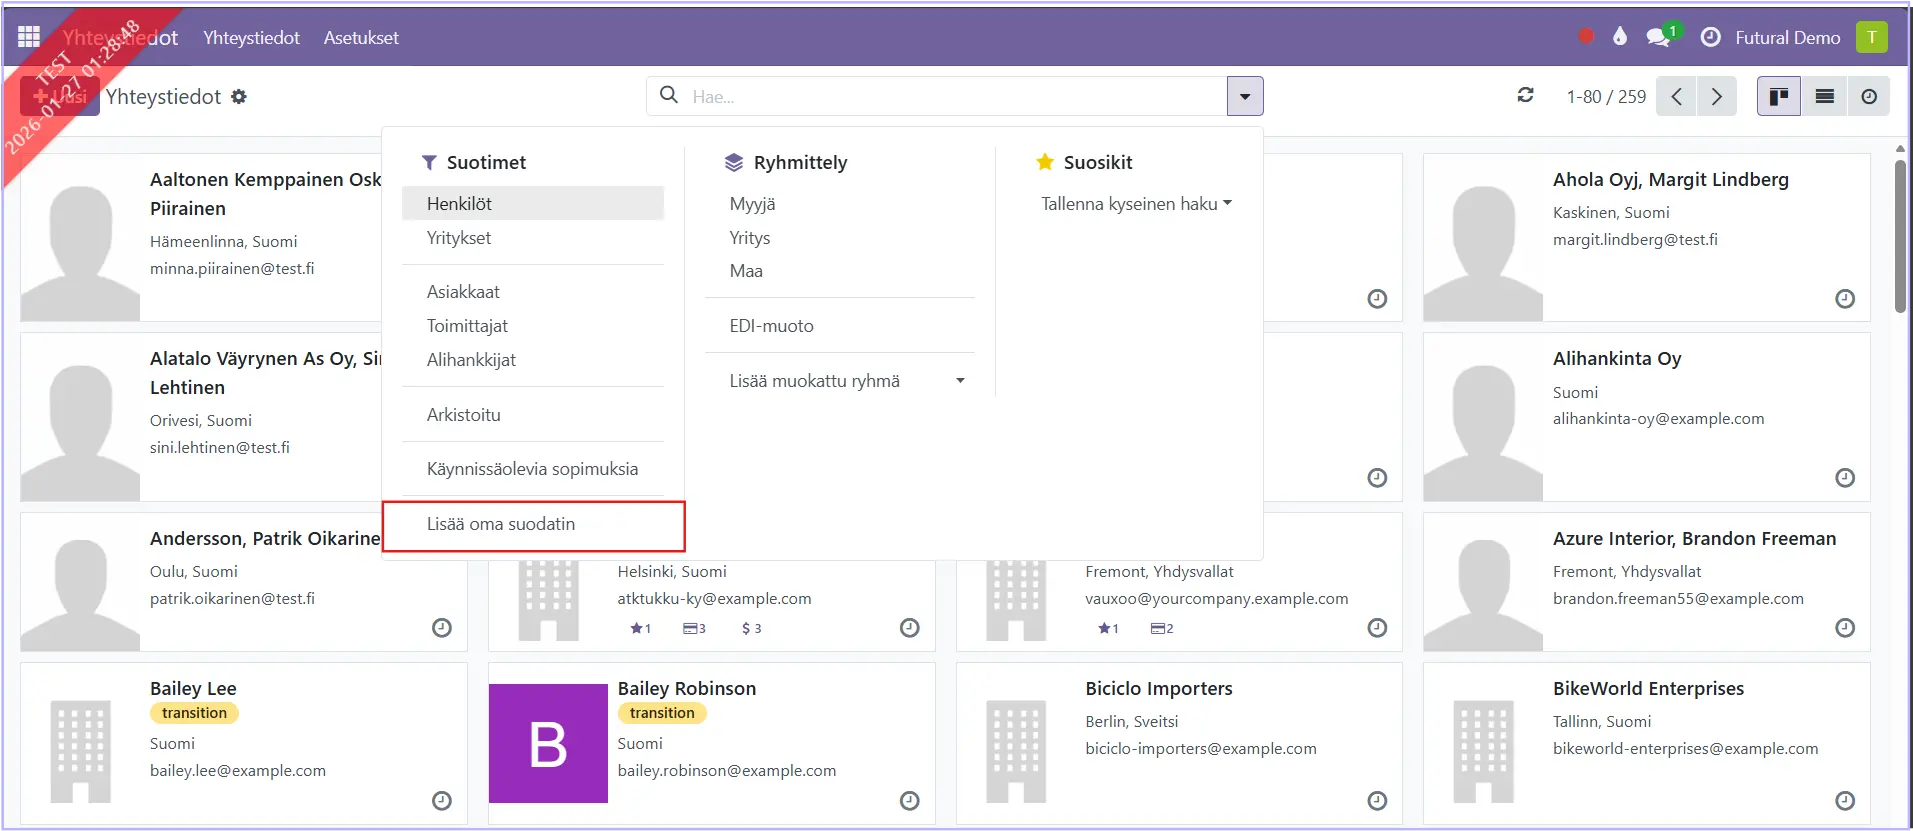Switch to list view icon

click(1824, 96)
